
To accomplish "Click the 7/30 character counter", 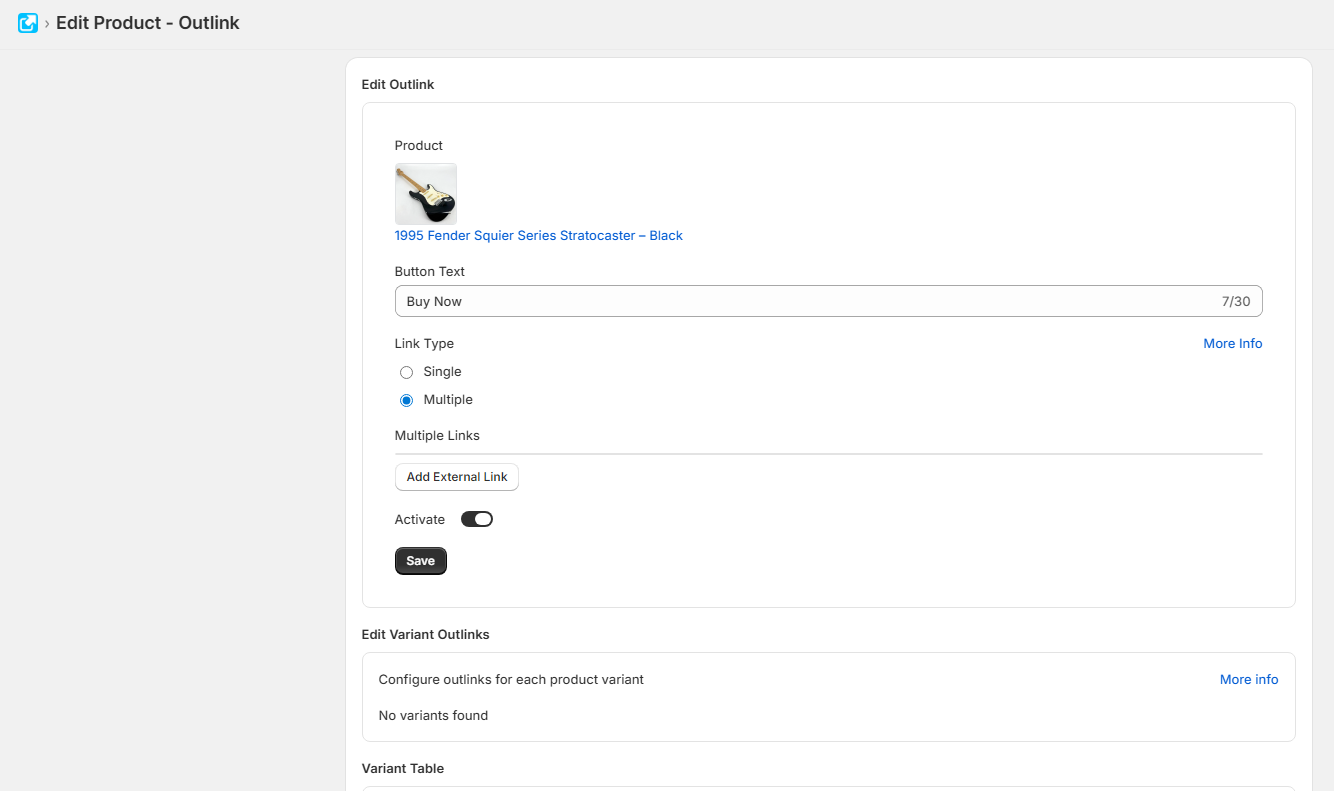I will tap(1236, 302).
